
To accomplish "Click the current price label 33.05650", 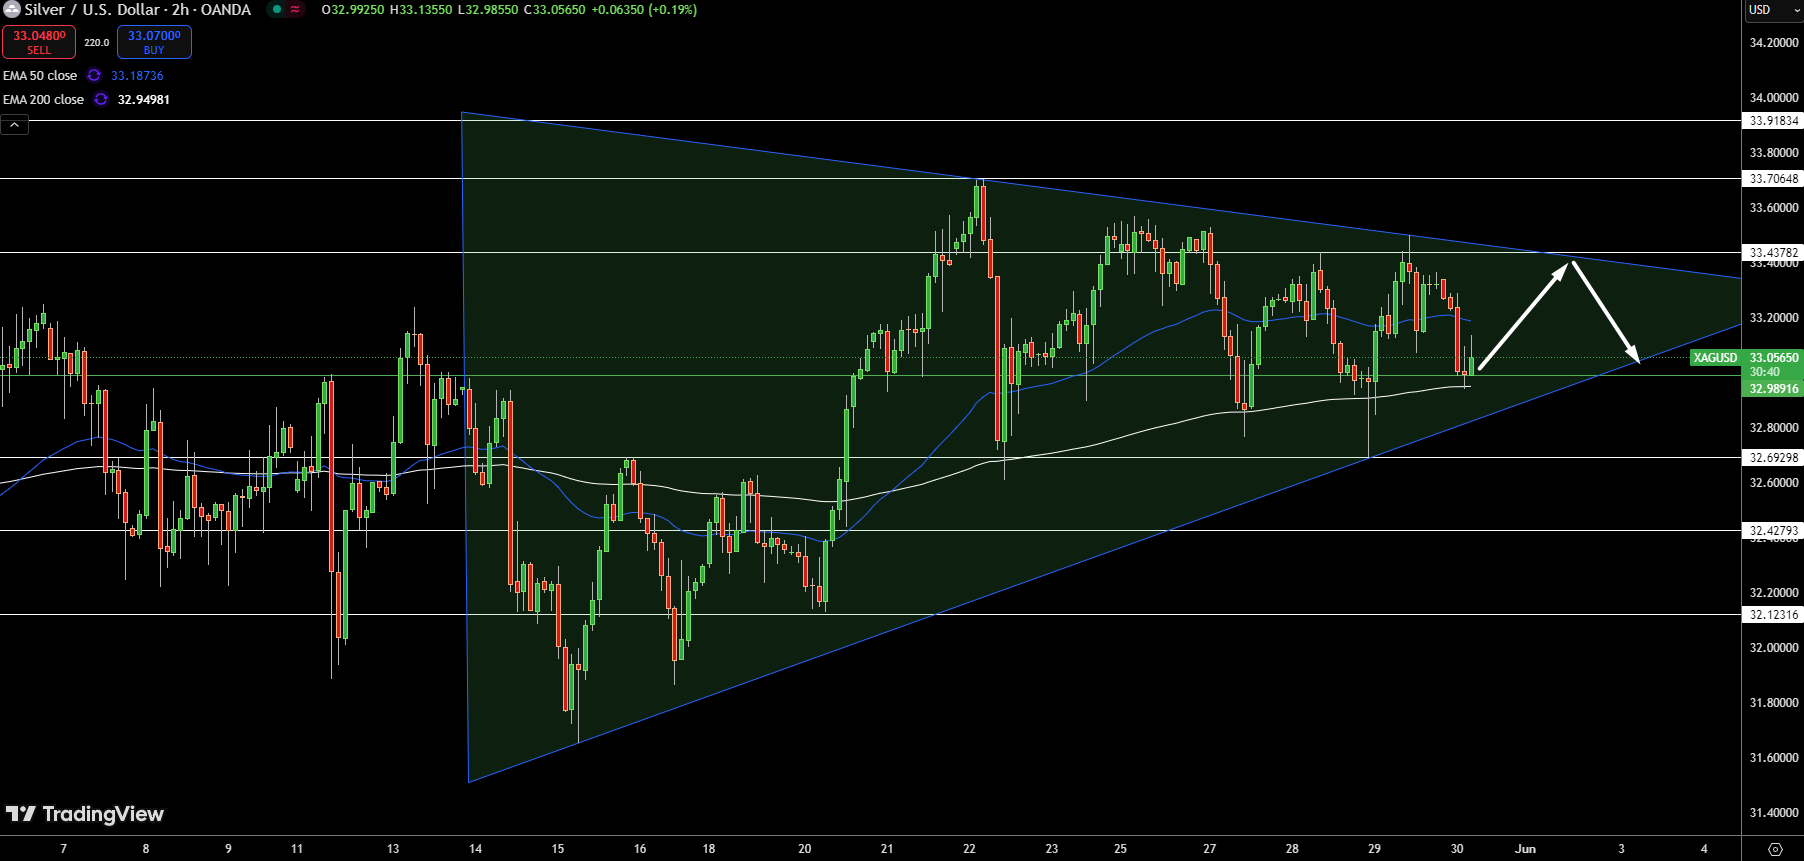I will (1773, 358).
